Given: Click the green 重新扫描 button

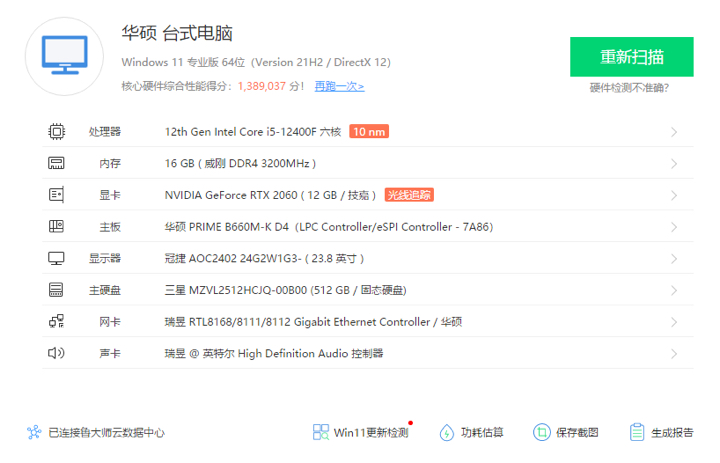Looking at the screenshot, I should [x=631, y=57].
